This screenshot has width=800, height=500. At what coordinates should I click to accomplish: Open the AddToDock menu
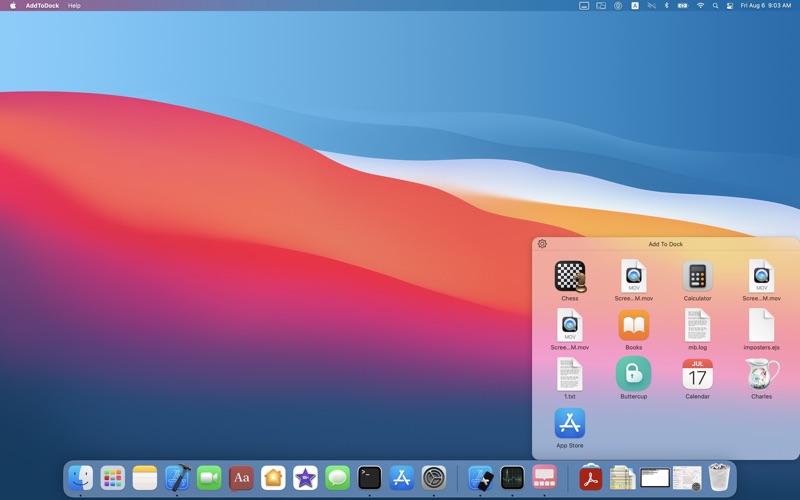[x=42, y=6]
